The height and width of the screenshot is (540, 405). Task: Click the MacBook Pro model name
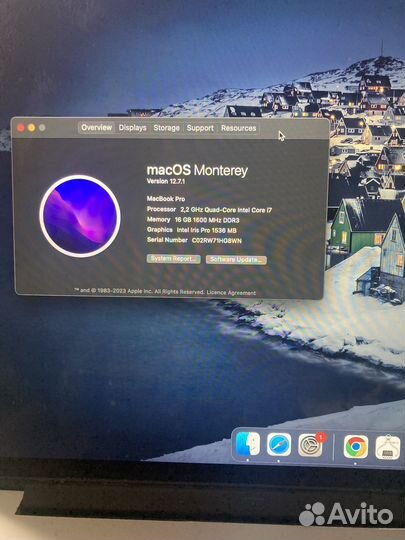(x=166, y=199)
